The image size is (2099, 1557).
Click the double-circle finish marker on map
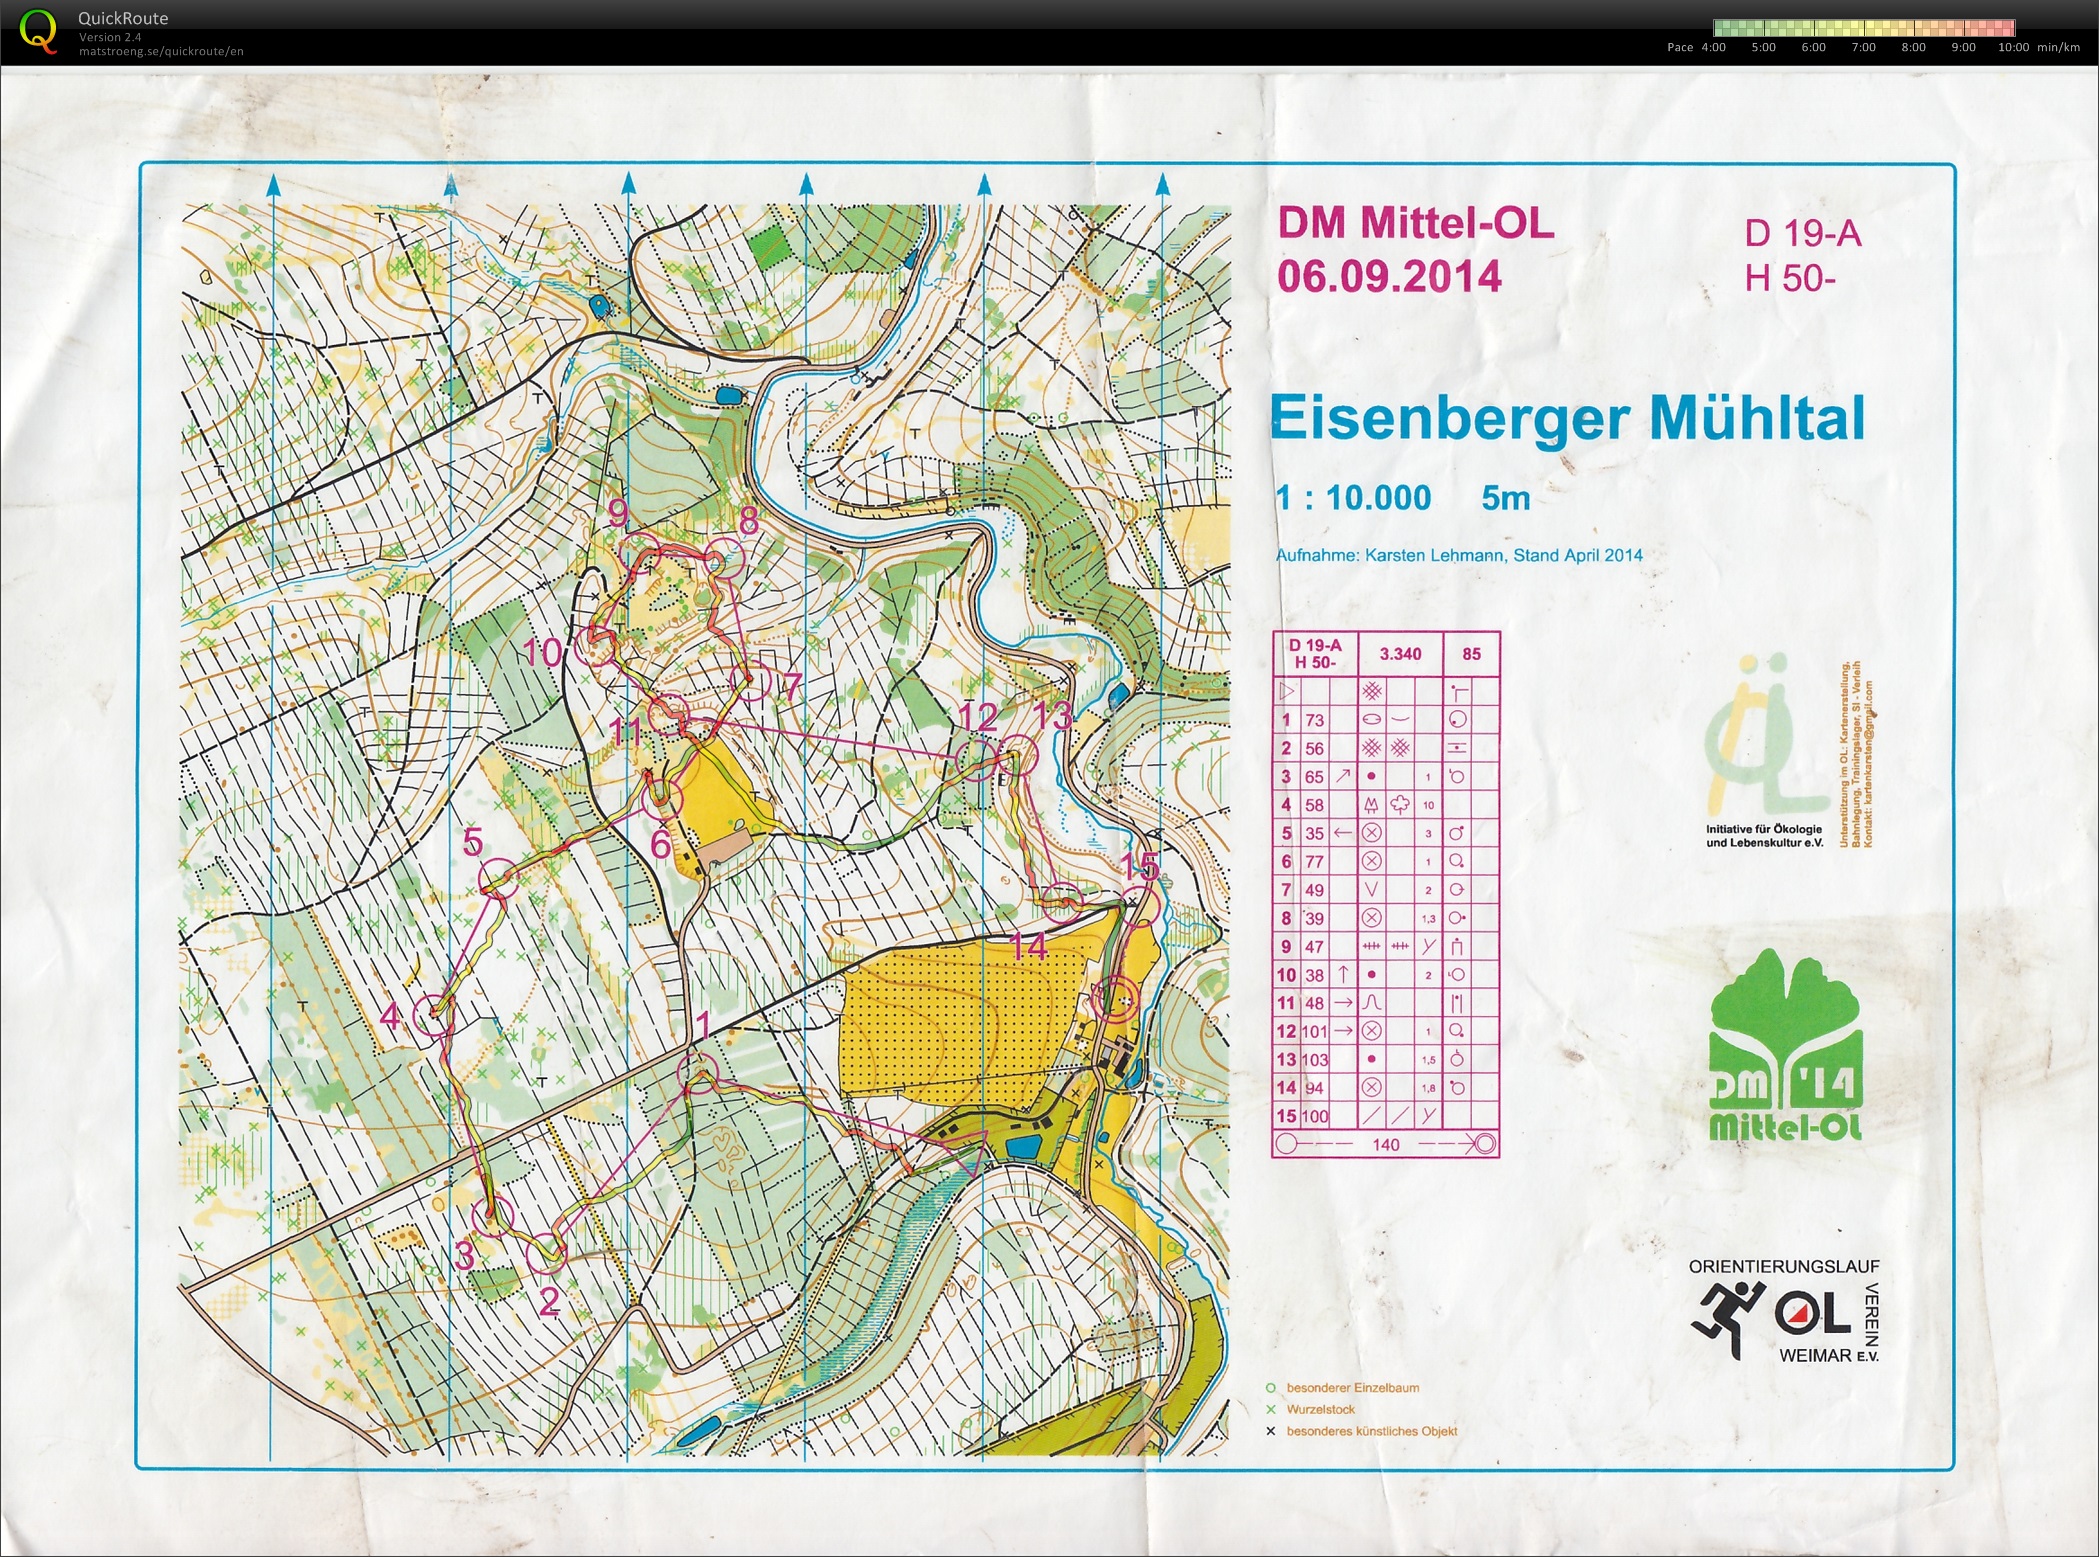(x=1116, y=998)
